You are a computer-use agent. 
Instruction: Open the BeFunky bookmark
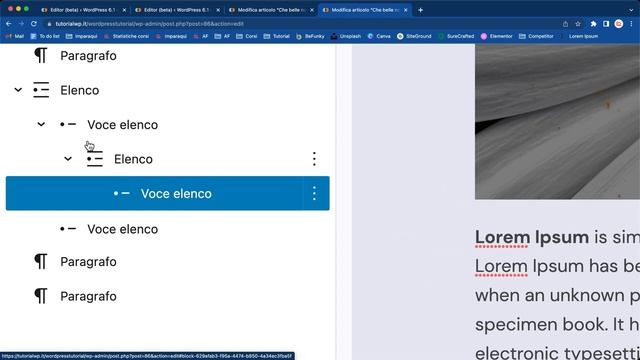click(x=310, y=36)
